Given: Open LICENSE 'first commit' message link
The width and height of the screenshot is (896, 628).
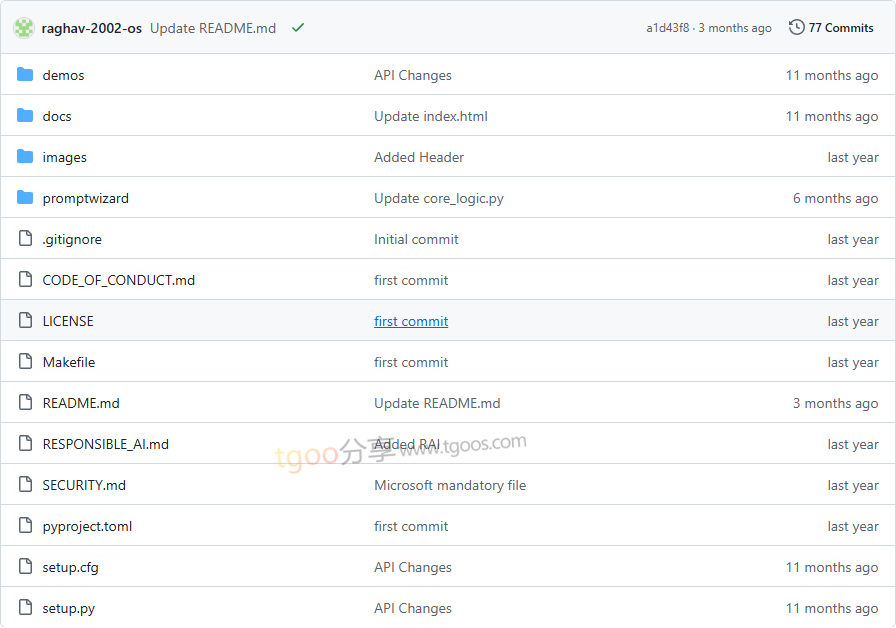Looking at the screenshot, I should coord(411,321).
